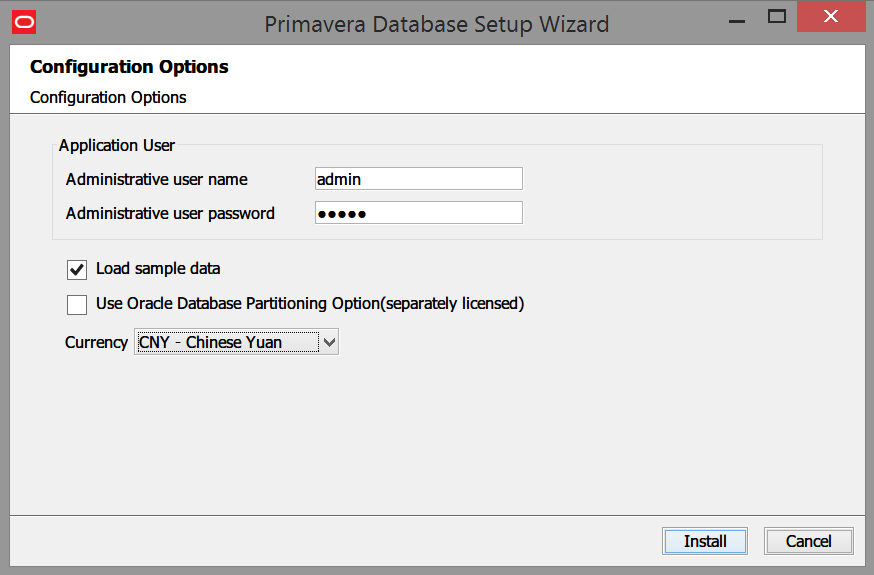
Task: Click the Primavera Database Setup Wizard title
Action: pos(436,25)
